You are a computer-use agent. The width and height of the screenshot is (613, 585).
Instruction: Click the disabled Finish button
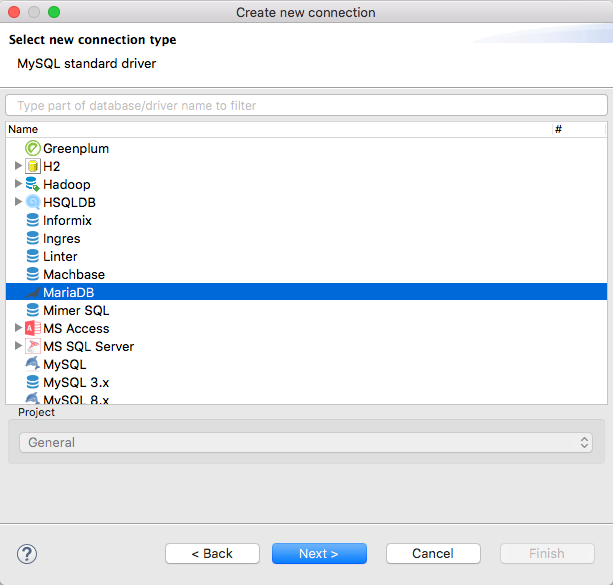pyautogui.click(x=547, y=554)
